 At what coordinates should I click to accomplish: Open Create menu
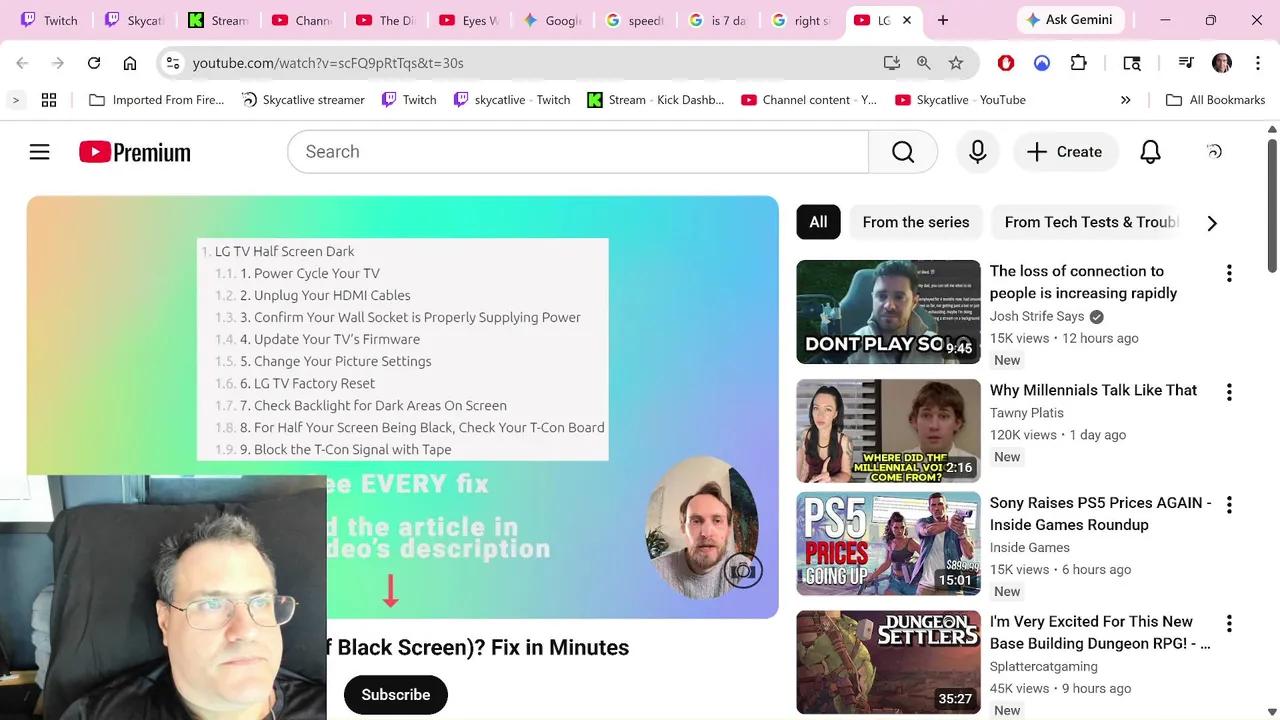(x=1064, y=152)
